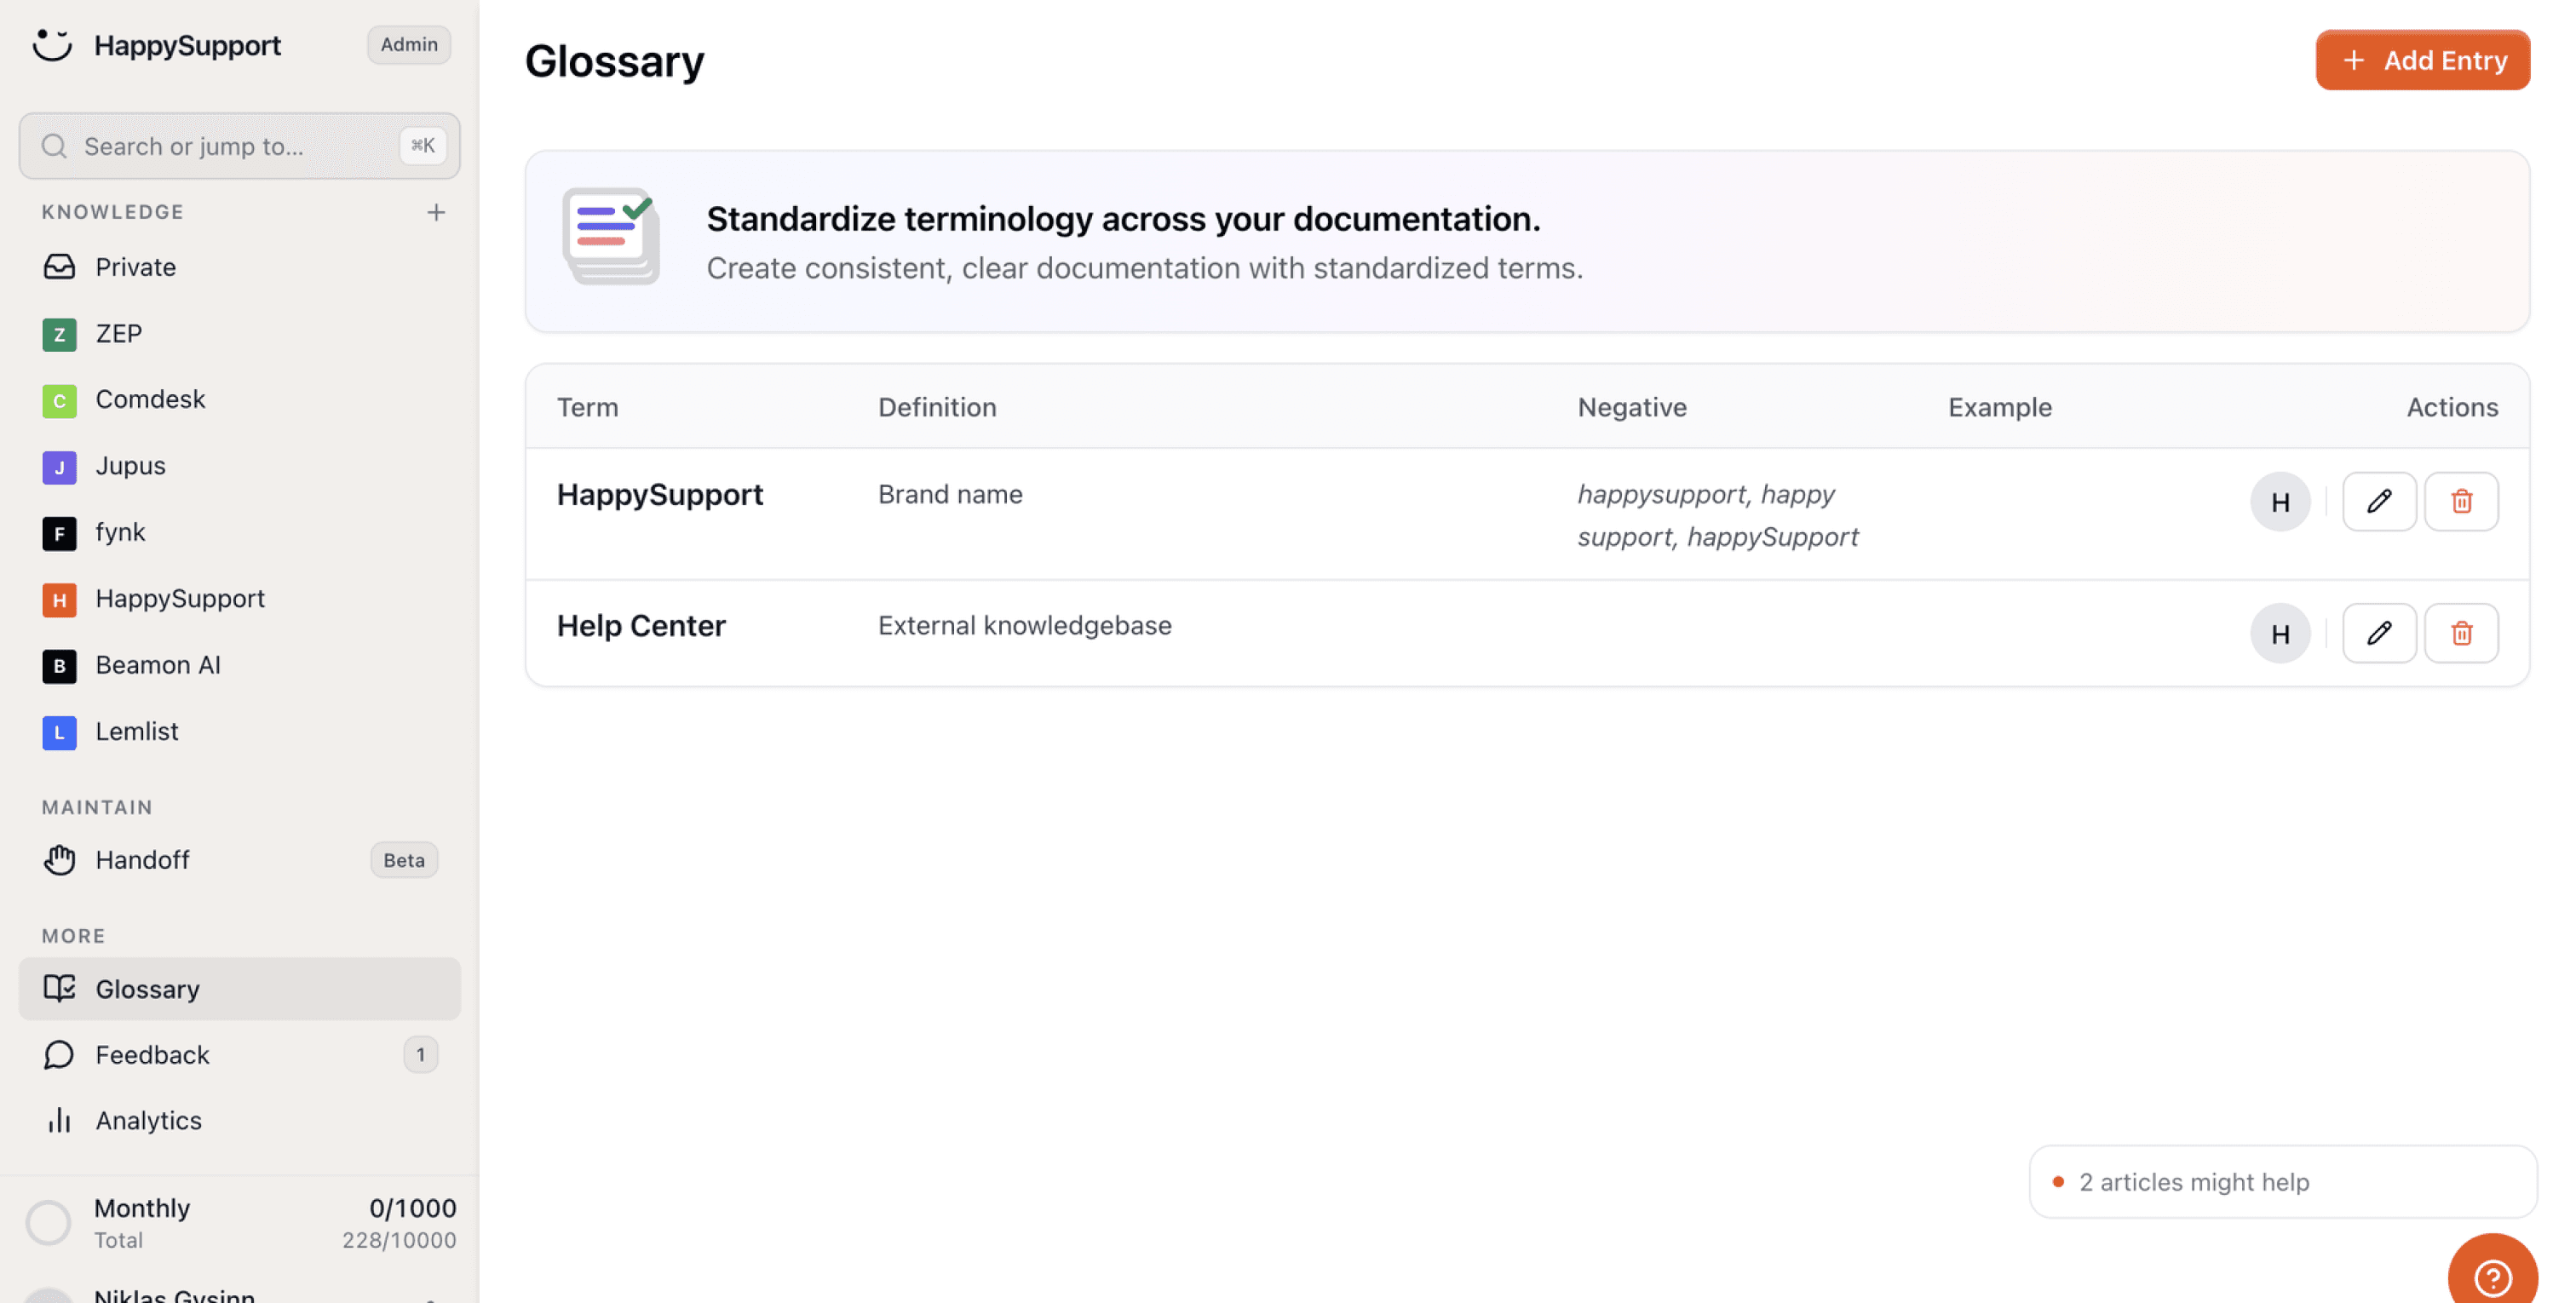Click the purple J icon for Jupus
Viewport: 2576px width, 1303px height.
[59, 467]
